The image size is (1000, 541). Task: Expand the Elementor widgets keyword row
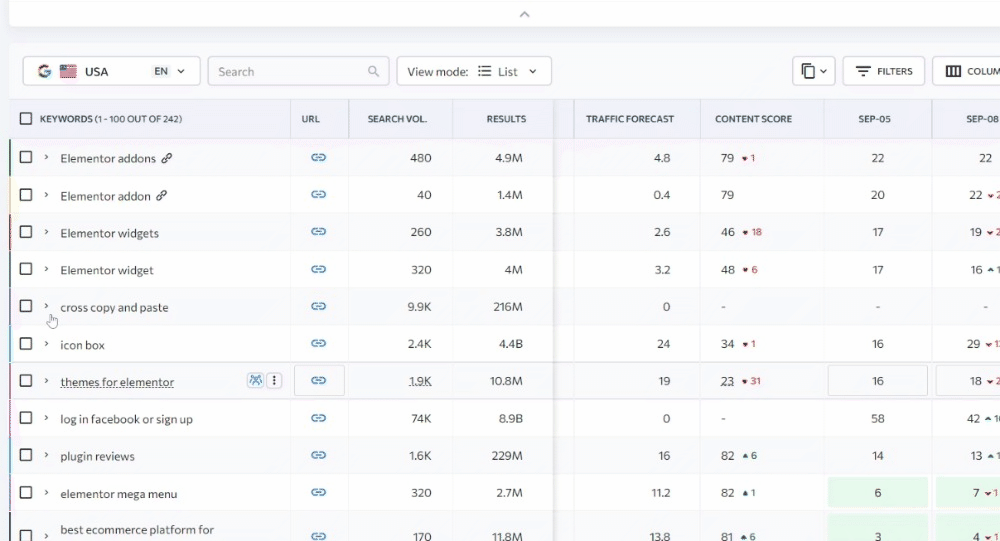[46, 232]
